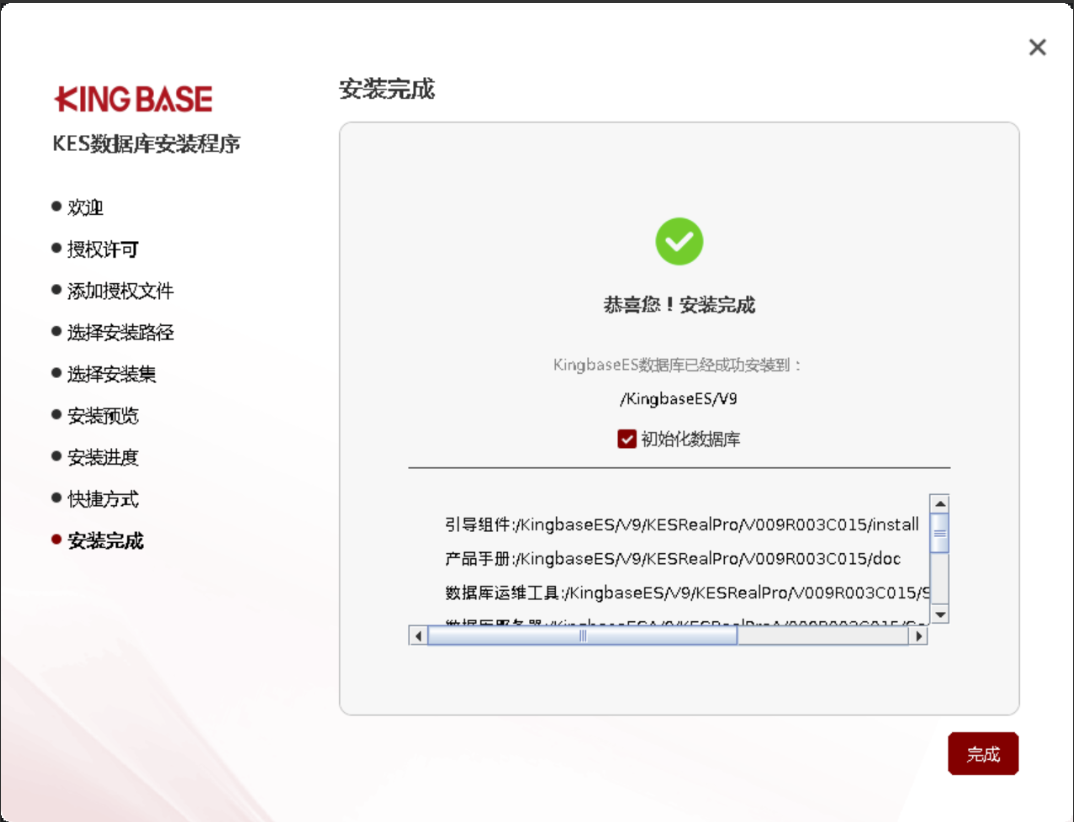The width and height of the screenshot is (1074, 822).
Task: Click the 数据库运维工具 path line
Action: click(x=687, y=593)
